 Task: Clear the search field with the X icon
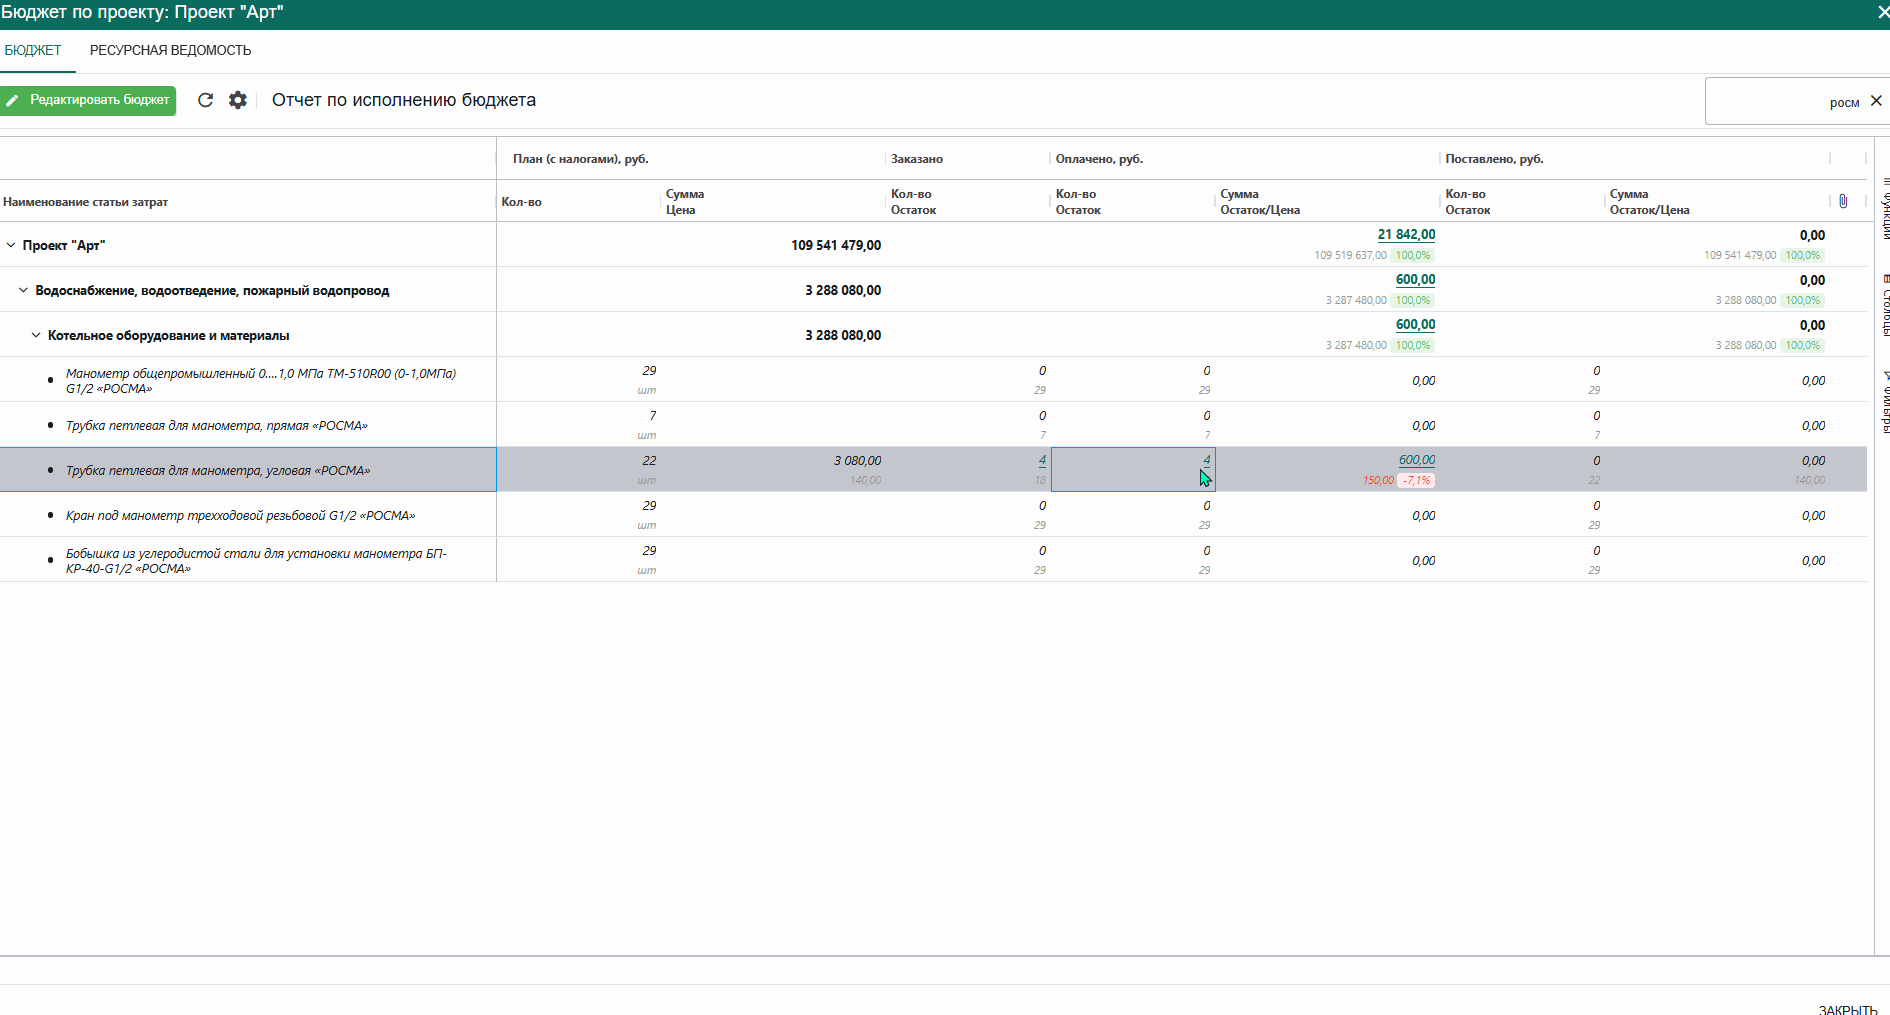tap(1876, 101)
